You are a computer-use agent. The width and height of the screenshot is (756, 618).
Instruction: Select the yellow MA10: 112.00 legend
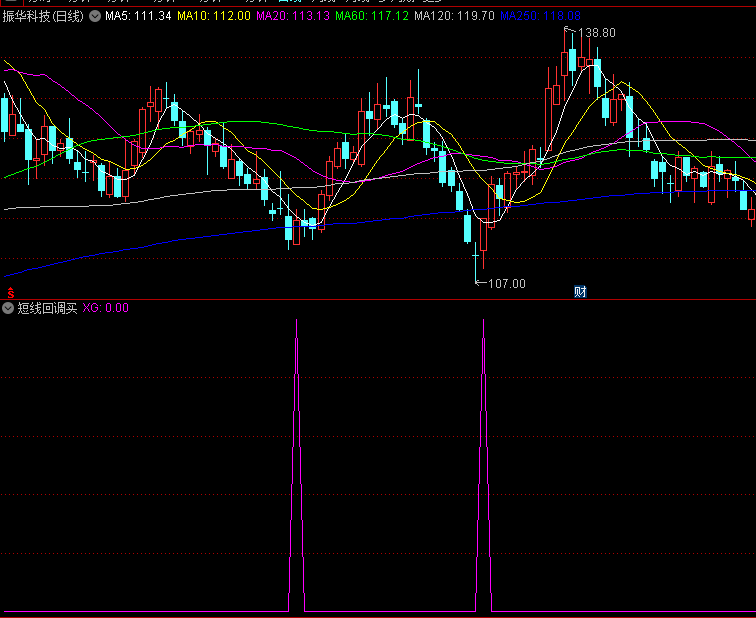coord(214,17)
